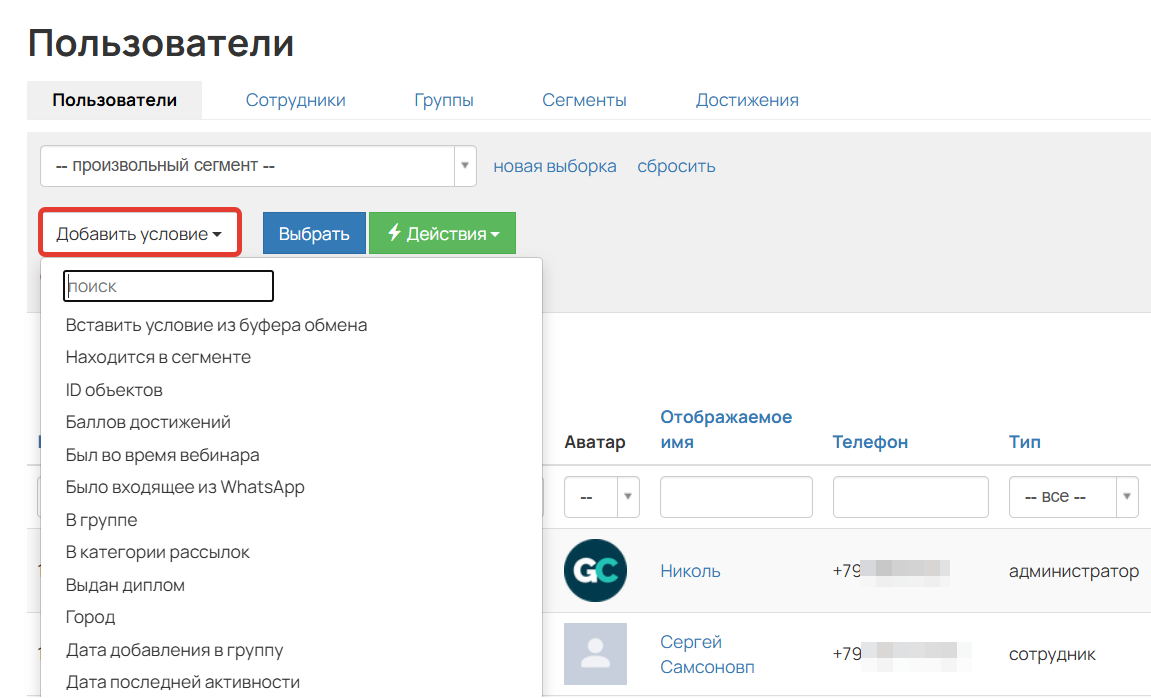The image size is (1151, 698).
Task: Click the placeholder avatar of Сергей Самсоновп
Action: [595, 654]
